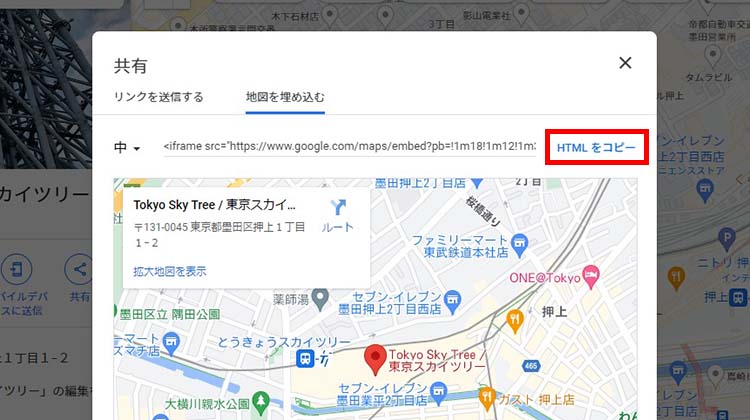Send to mobile device icon in background
This screenshot has width=750, height=420.
pyautogui.click(x=17, y=269)
